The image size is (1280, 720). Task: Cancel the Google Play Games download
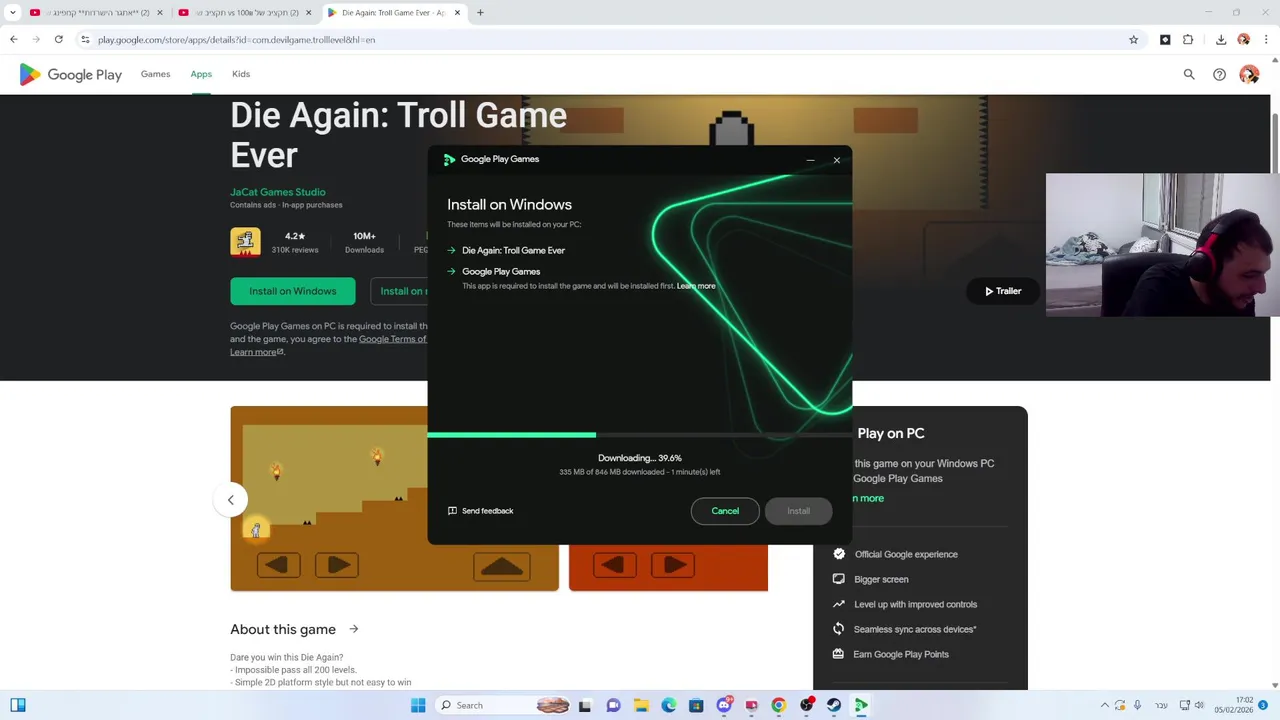[x=725, y=511]
